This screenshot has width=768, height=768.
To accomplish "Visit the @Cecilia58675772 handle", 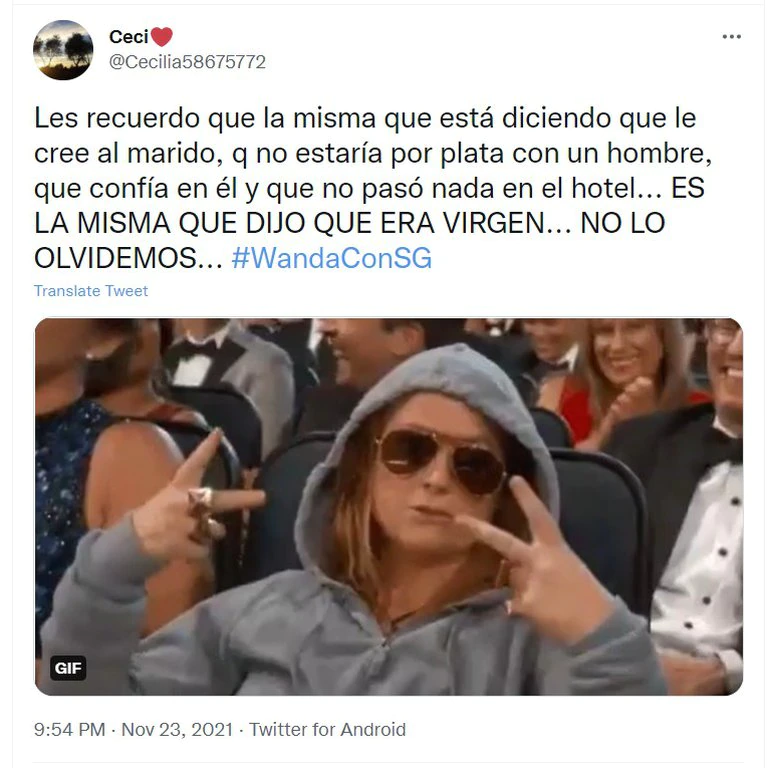I will [x=187, y=62].
